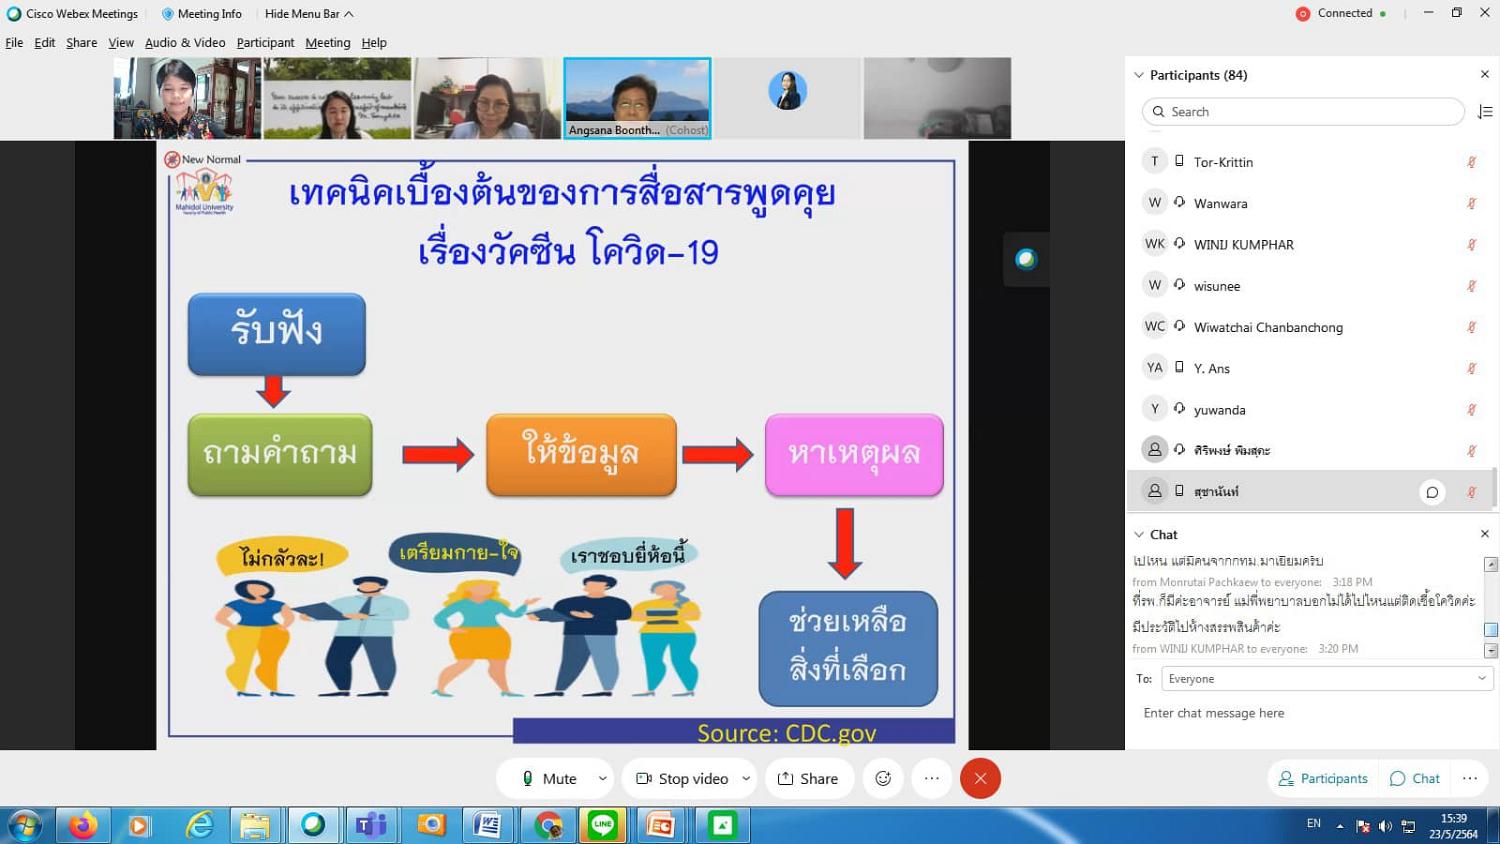Click the participants Search field
The image size is (1500, 844).
coord(1303,112)
